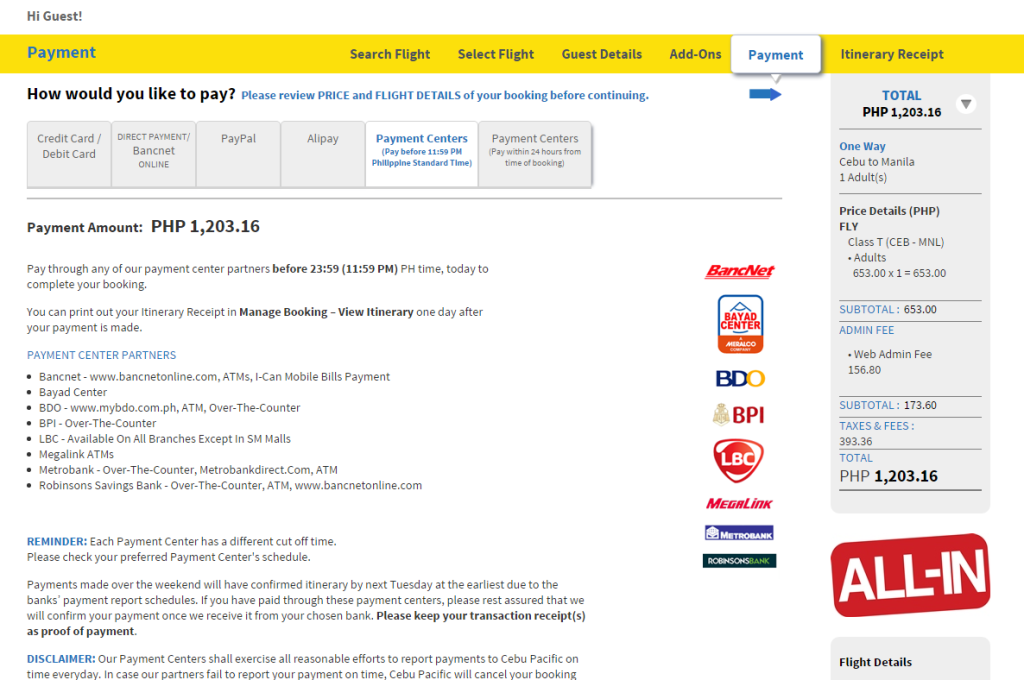Click Cebu to Manila route text

[x=876, y=162]
